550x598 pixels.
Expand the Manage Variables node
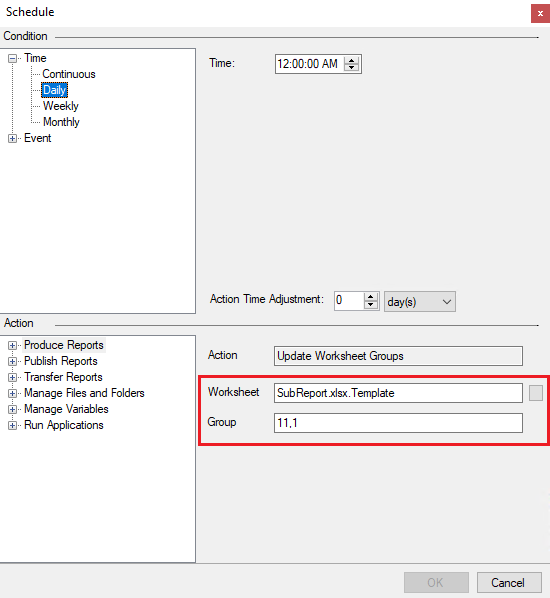tap(13, 410)
